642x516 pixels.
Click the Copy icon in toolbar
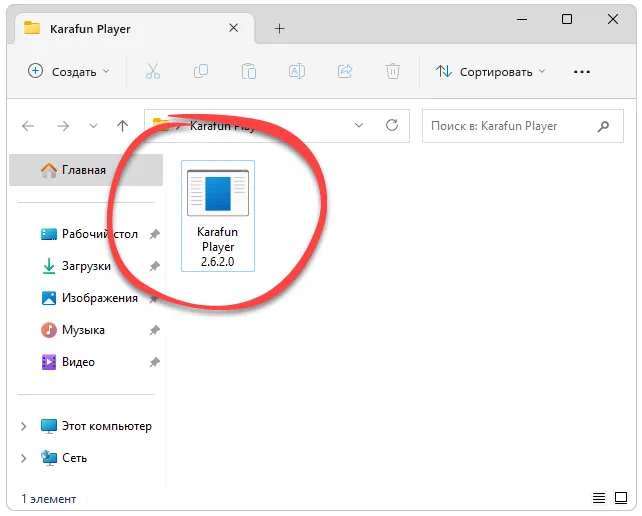[x=201, y=71]
